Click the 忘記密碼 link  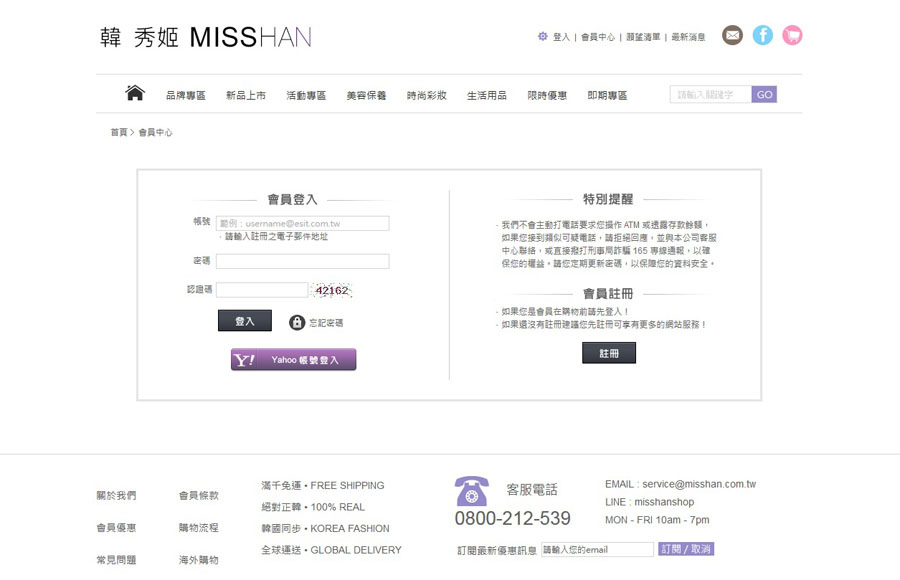[326, 323]
